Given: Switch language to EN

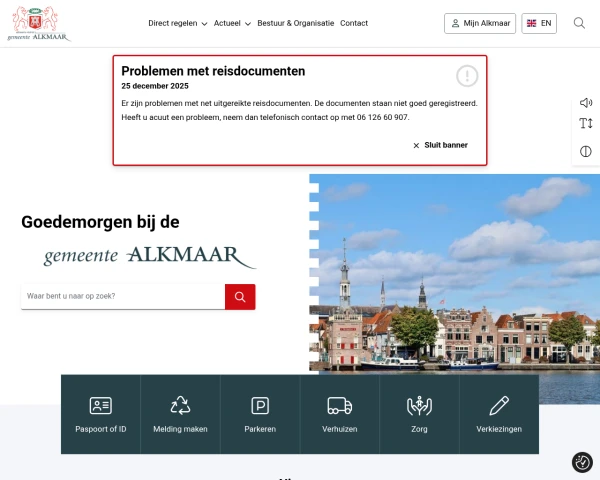Looking at the screenshot, I should (x=539, y=23).
